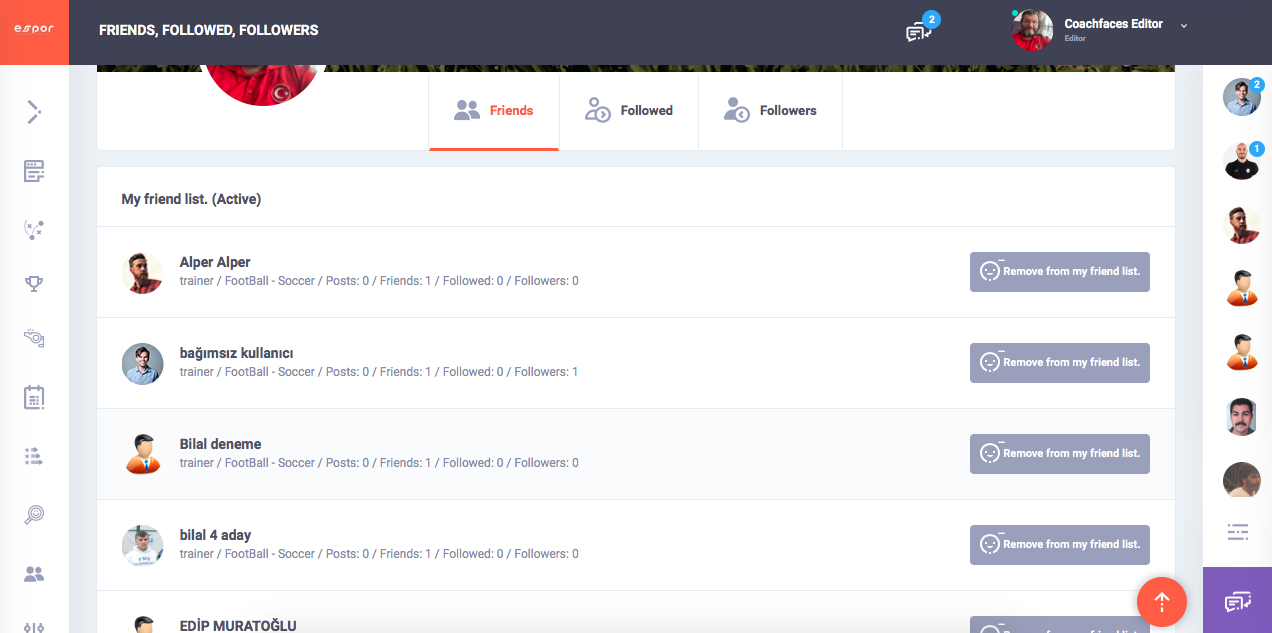Screen dimensions: 1272x633
Task: Click the trophy icon in left sidebar
Action: (34, 284)
